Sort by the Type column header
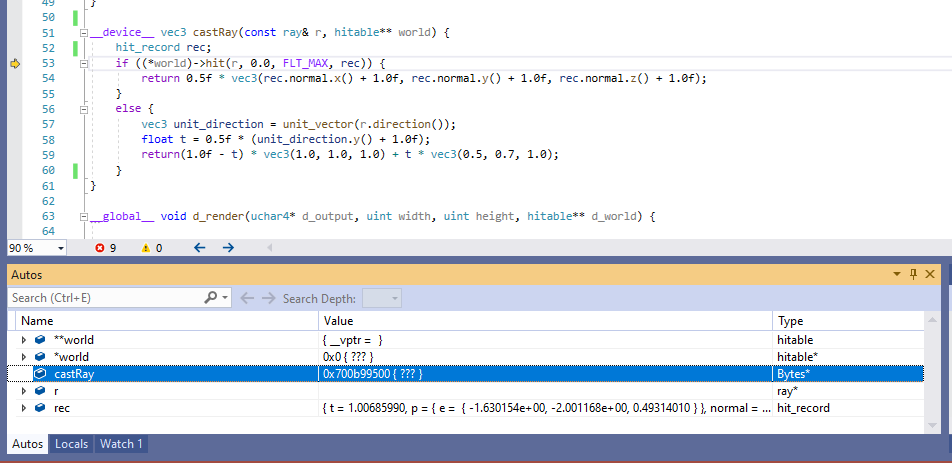Image resolution: width=952 pixels, height=463 pixels. tap(848, 321)
